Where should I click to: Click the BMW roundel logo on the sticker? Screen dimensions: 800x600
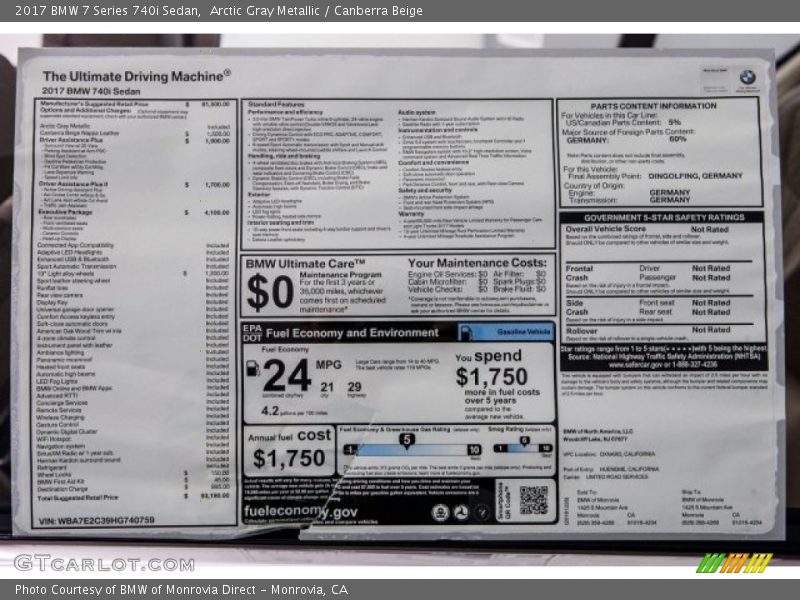747,78
